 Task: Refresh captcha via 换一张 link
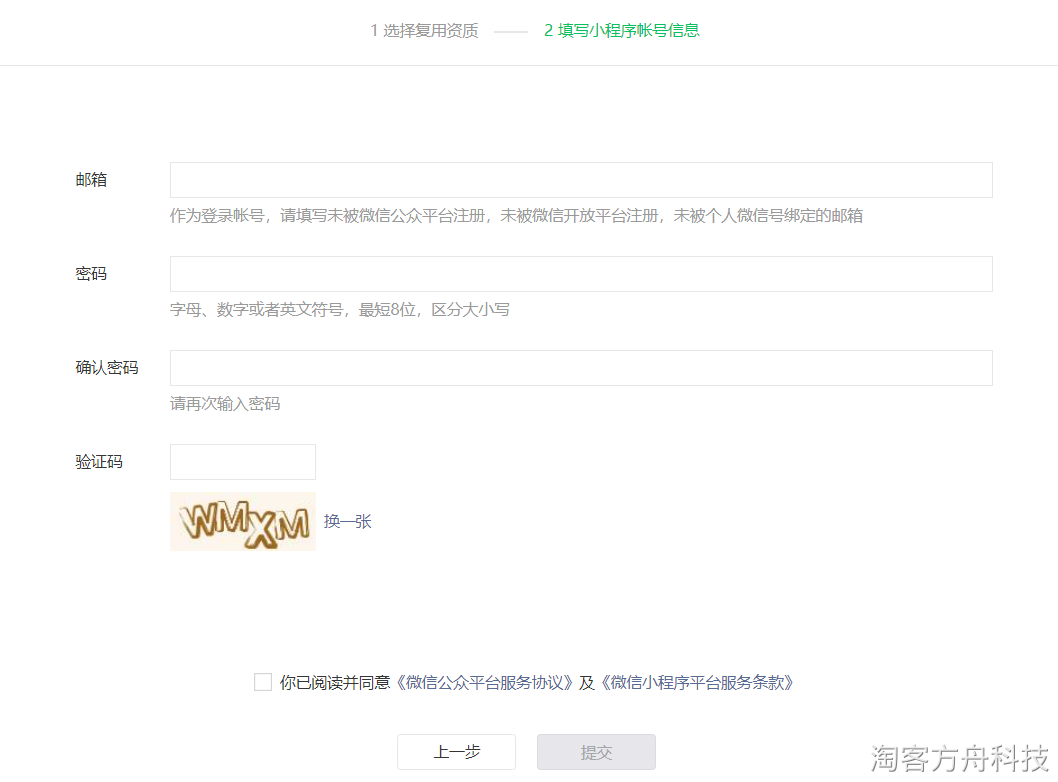[347, 522]
